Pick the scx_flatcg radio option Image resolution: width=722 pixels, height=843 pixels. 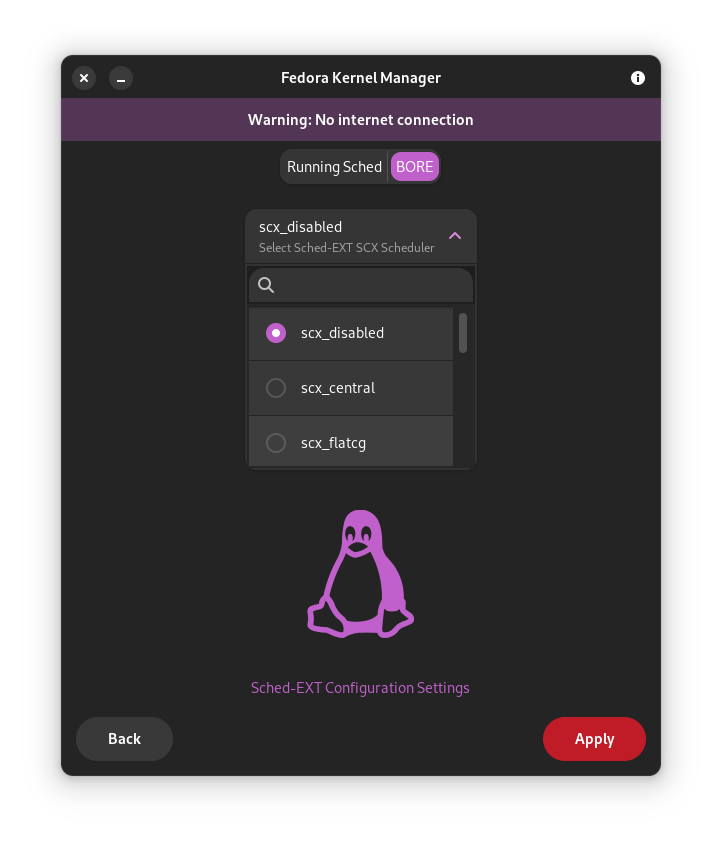pos(276,443)
